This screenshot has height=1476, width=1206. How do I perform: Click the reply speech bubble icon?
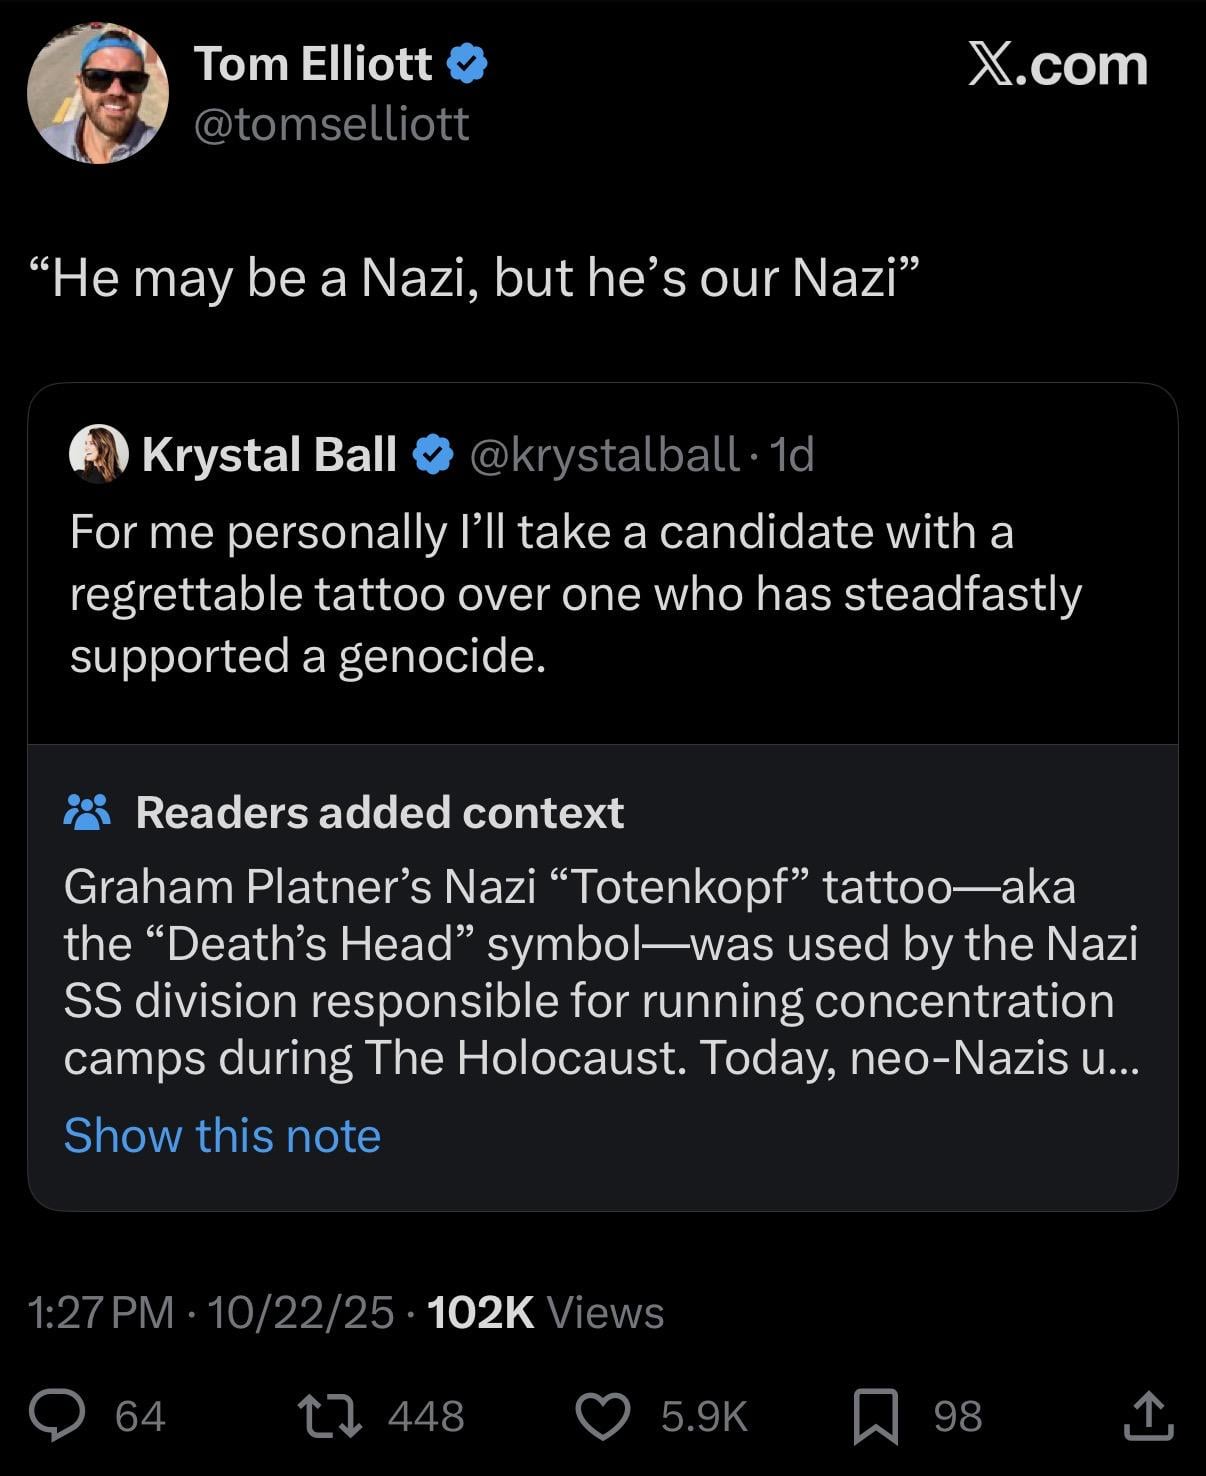[x=56, y=1416]
